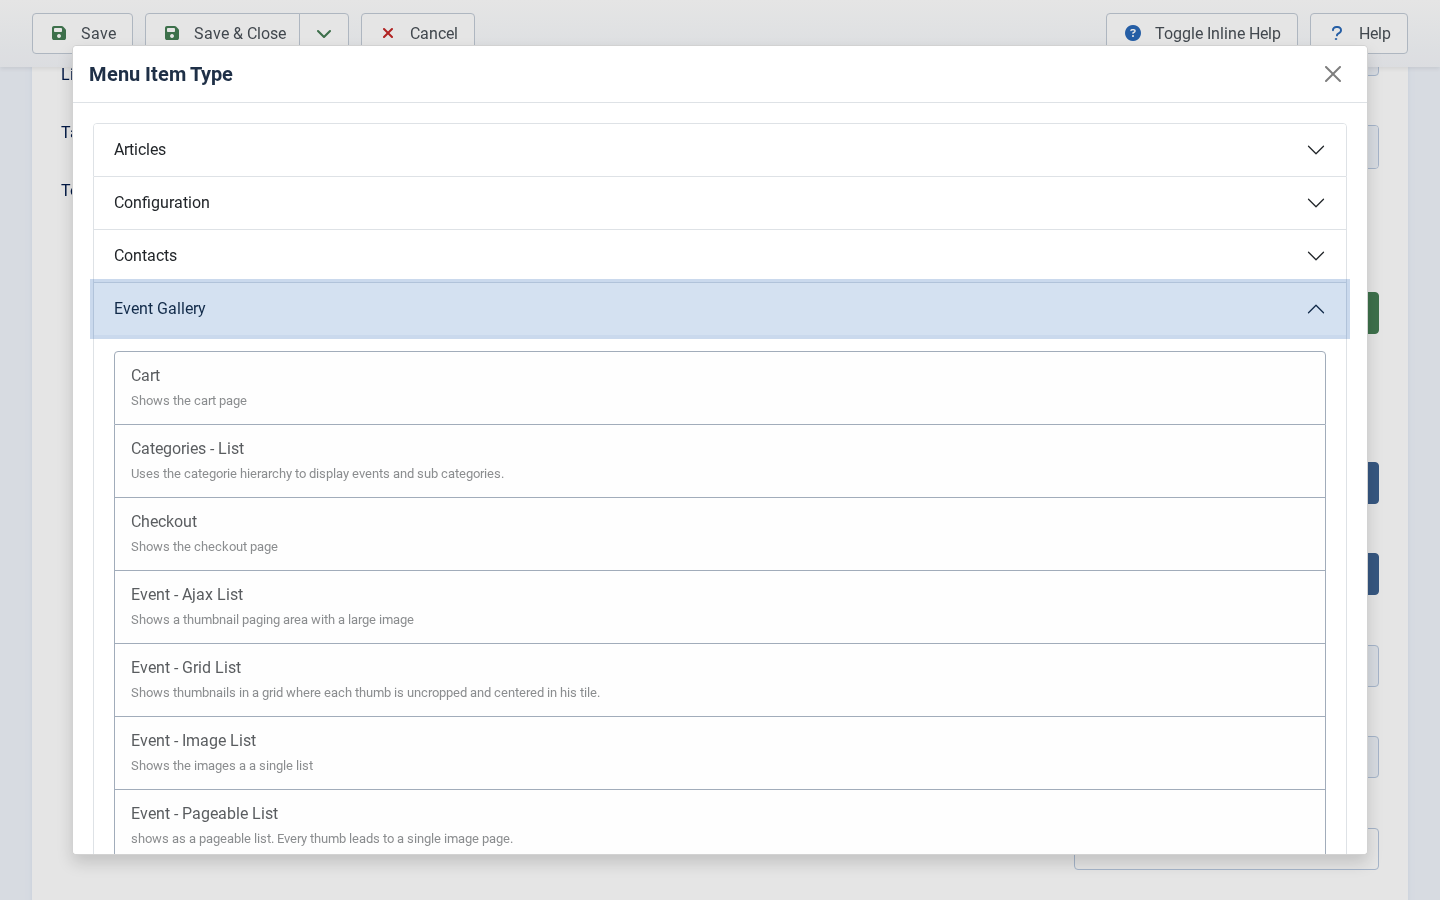The height and width of the screenshot is (900, 1440).
Task: Click the Contacts chevron arrow
Action: (x=1316, y=256)
